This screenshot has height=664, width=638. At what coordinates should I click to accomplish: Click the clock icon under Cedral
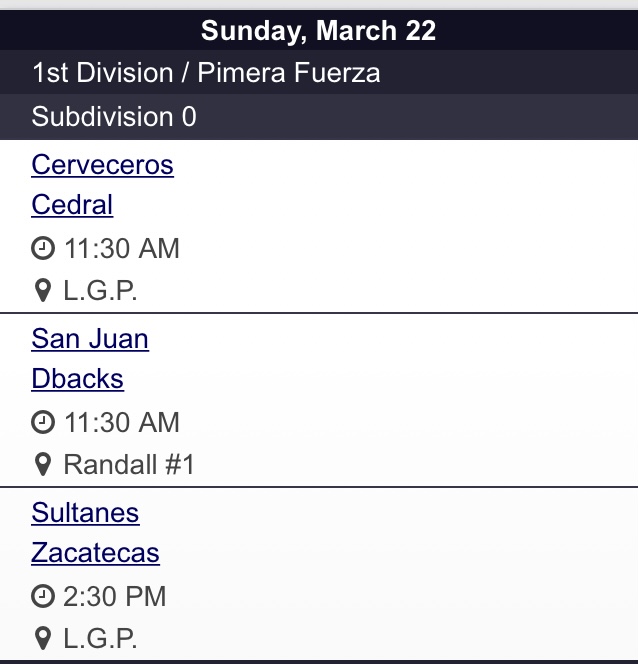click(x=43, y=249)
